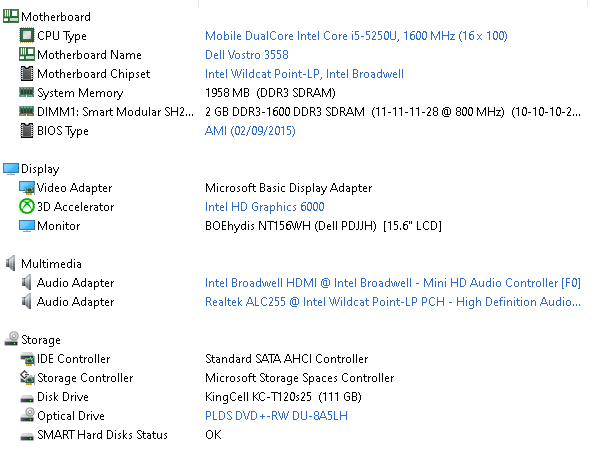Select the Display category monitor icon
The height and width of the screenshot is (453, 602).
click(11, 169)
